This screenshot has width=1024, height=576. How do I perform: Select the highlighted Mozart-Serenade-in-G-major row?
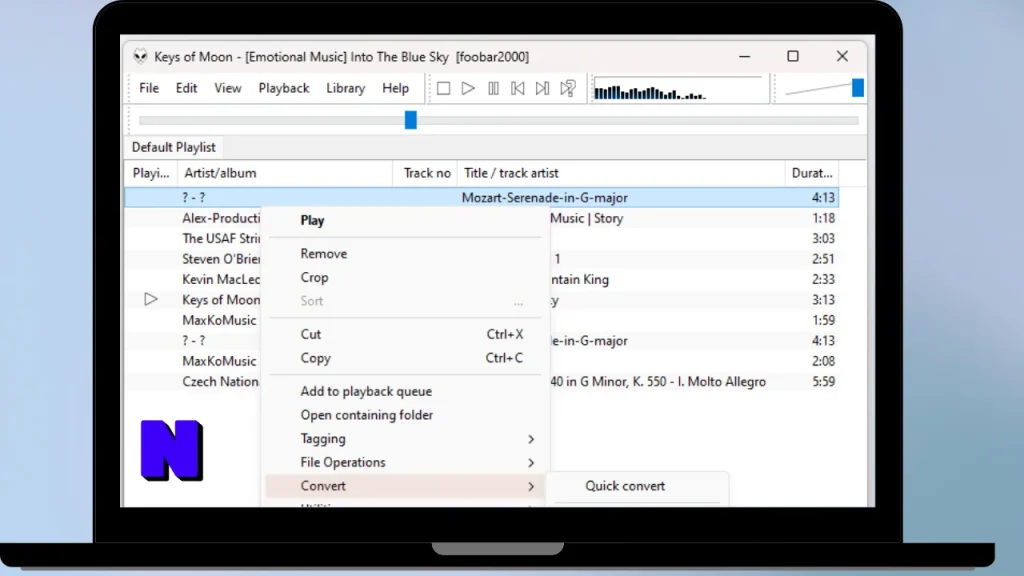pos(481,197)
